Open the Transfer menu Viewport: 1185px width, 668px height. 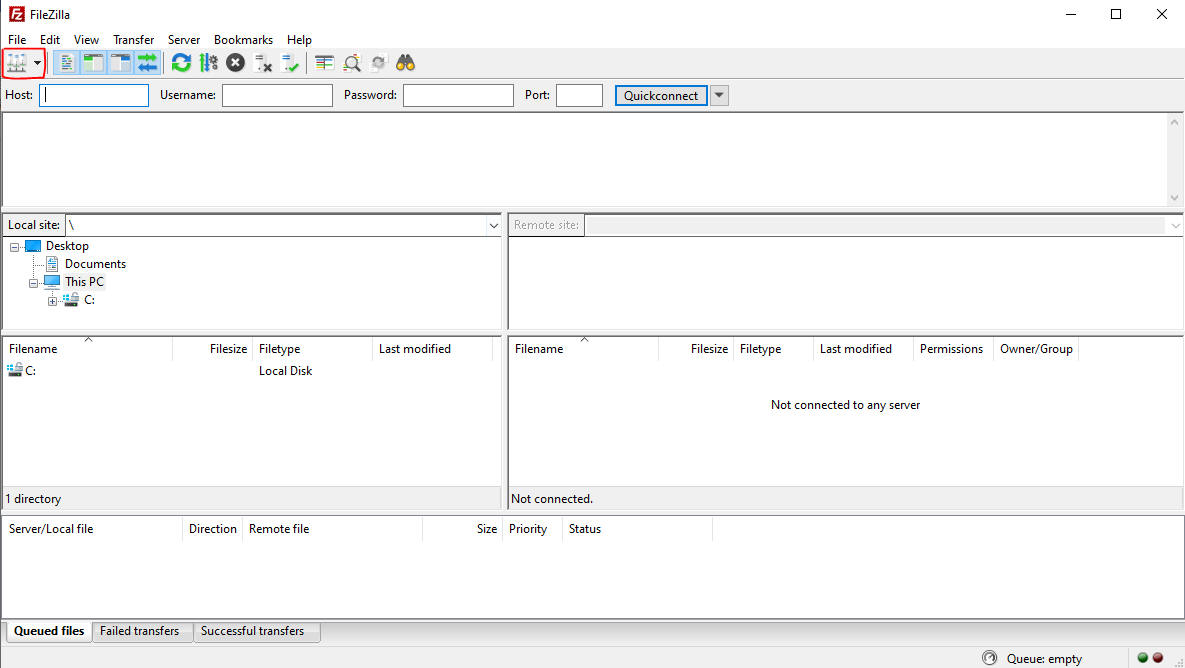(133, 40)
